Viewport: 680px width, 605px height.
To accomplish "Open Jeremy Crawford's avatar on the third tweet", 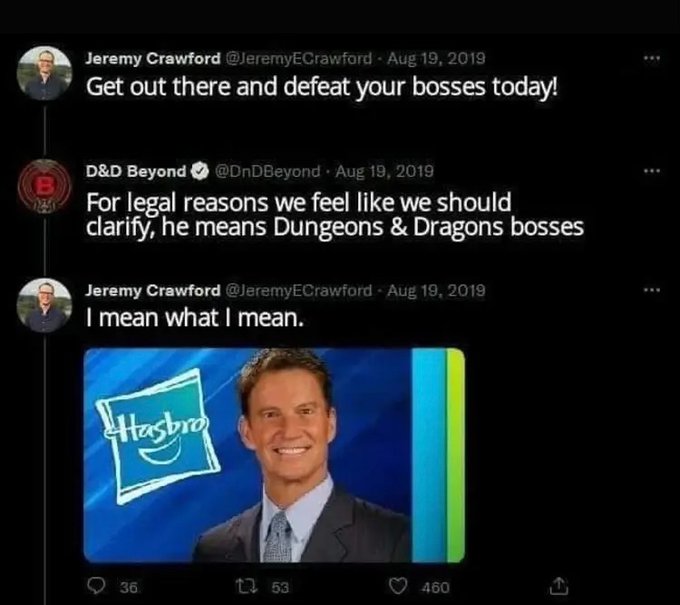I will (45, 305).
